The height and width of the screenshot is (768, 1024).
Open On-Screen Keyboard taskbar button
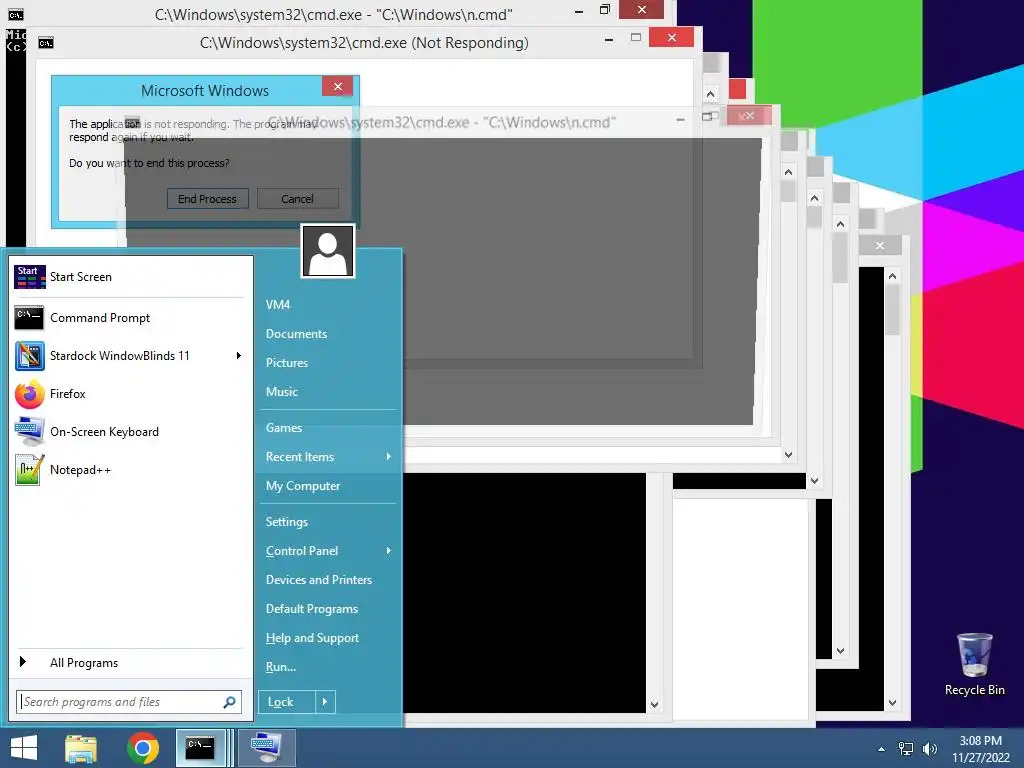[x=266, y=748]
